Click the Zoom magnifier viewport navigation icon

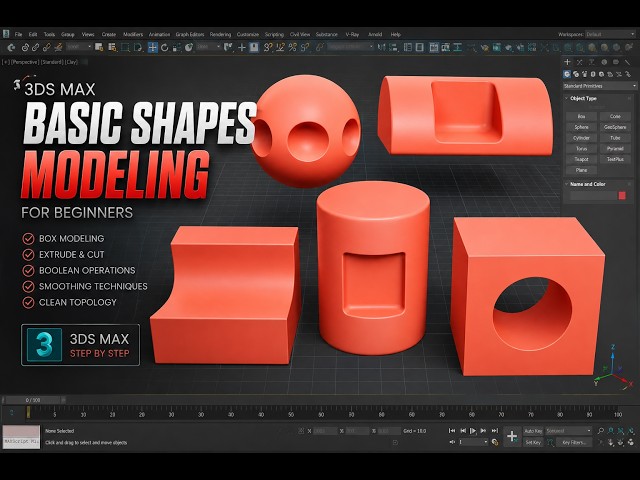601,431
